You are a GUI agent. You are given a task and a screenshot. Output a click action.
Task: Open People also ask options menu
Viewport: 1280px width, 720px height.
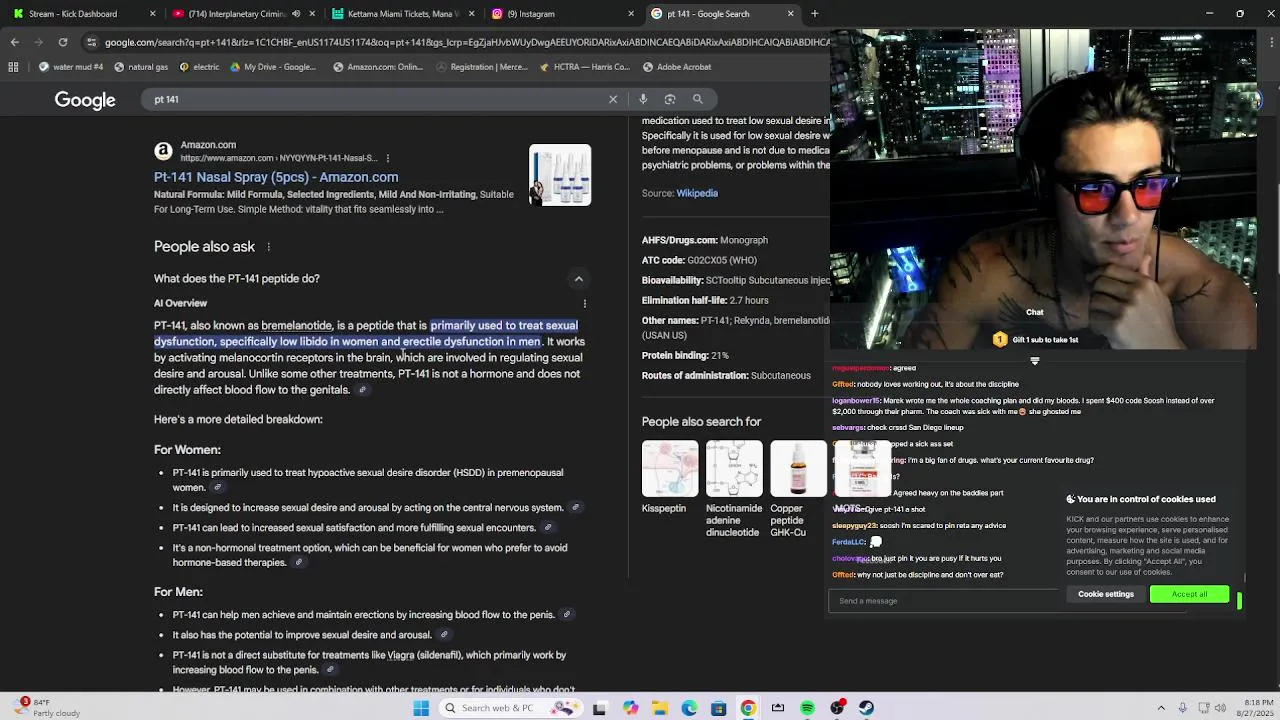pyautogui.click(x=268, y=247)
